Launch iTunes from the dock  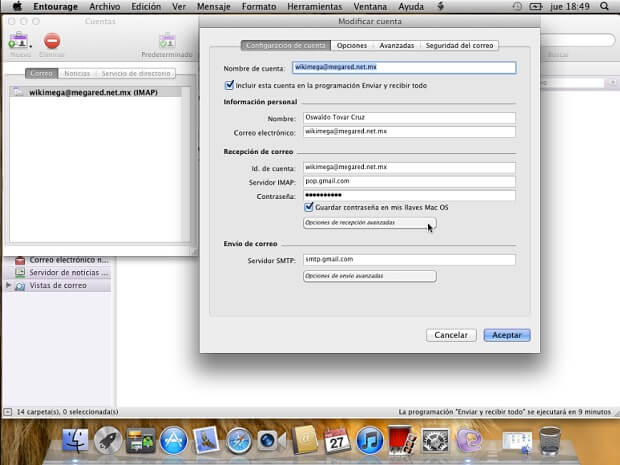pyautogui.click(x=369, y=440)
